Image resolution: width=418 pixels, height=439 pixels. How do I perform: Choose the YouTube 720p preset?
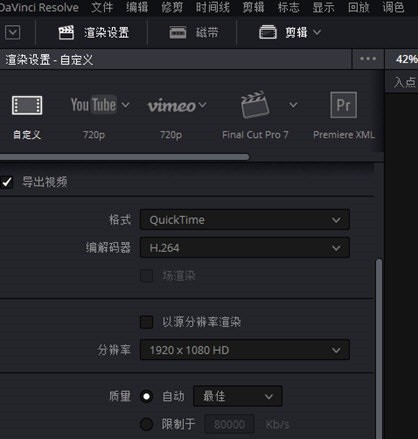(94, 105)
